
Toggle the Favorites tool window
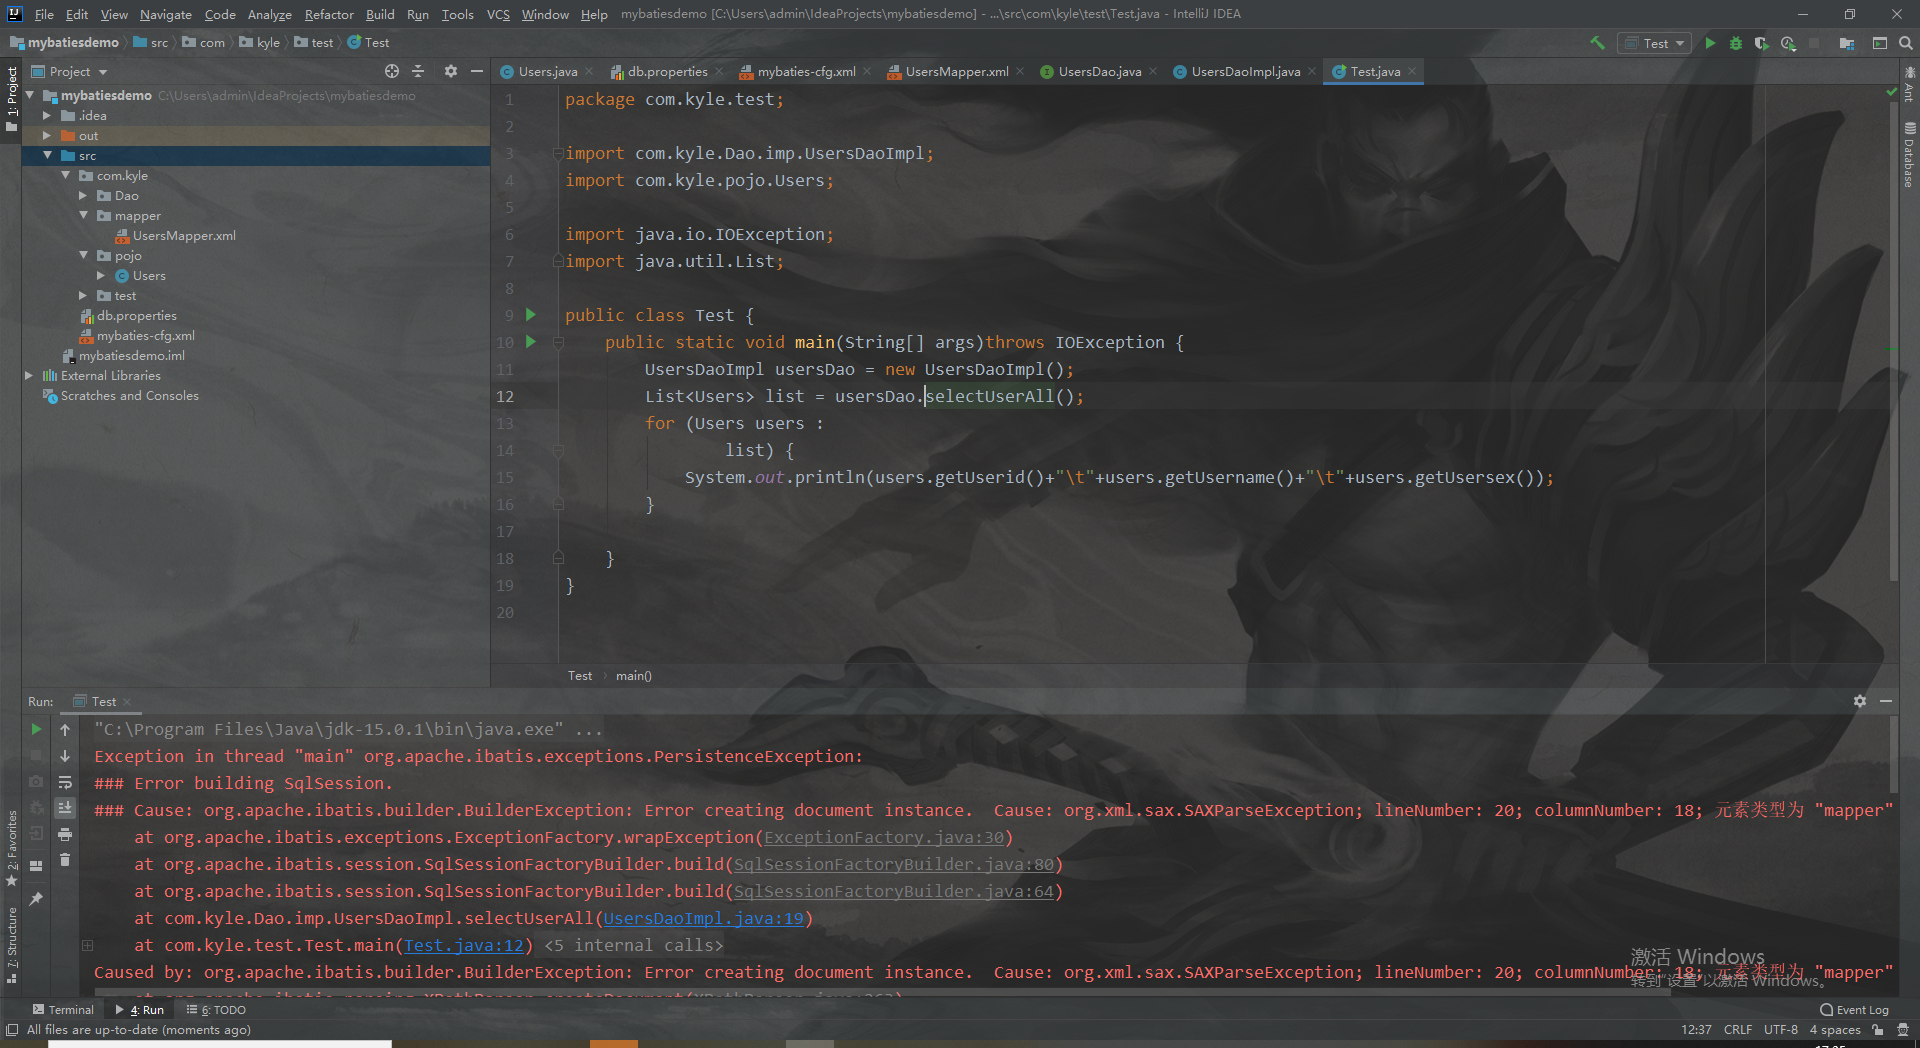click(11, 848)
